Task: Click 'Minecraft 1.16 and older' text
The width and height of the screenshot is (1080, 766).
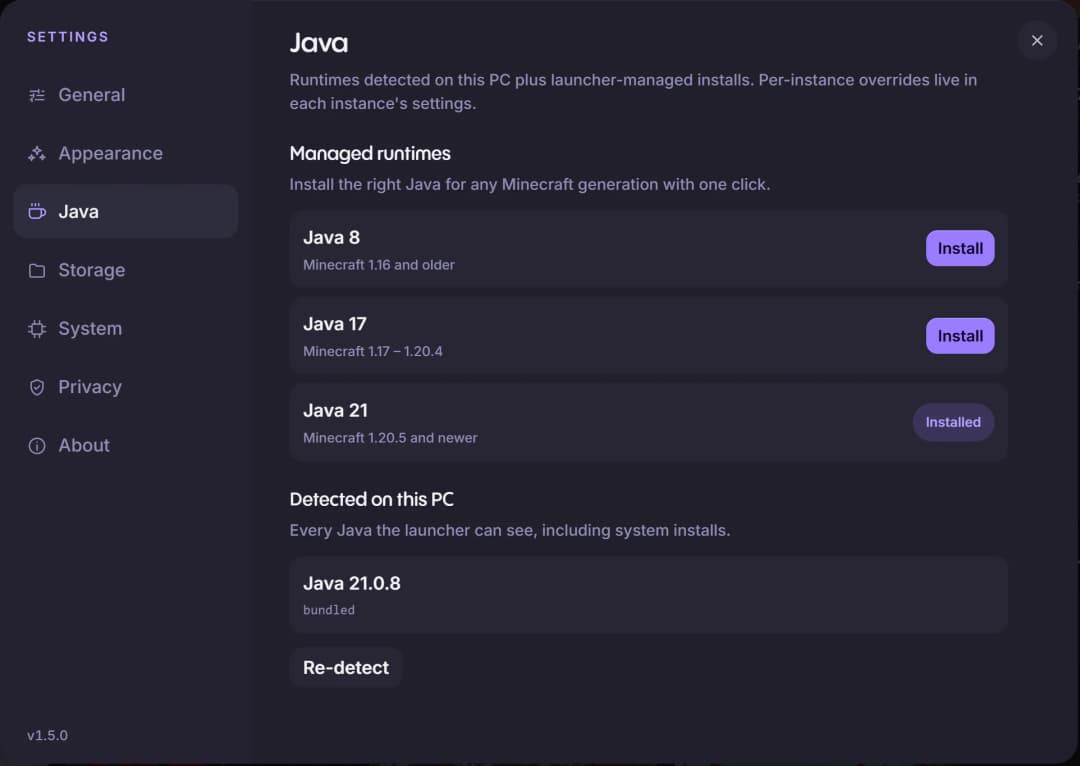Action: pyautogui.click(x=379, y=265)
